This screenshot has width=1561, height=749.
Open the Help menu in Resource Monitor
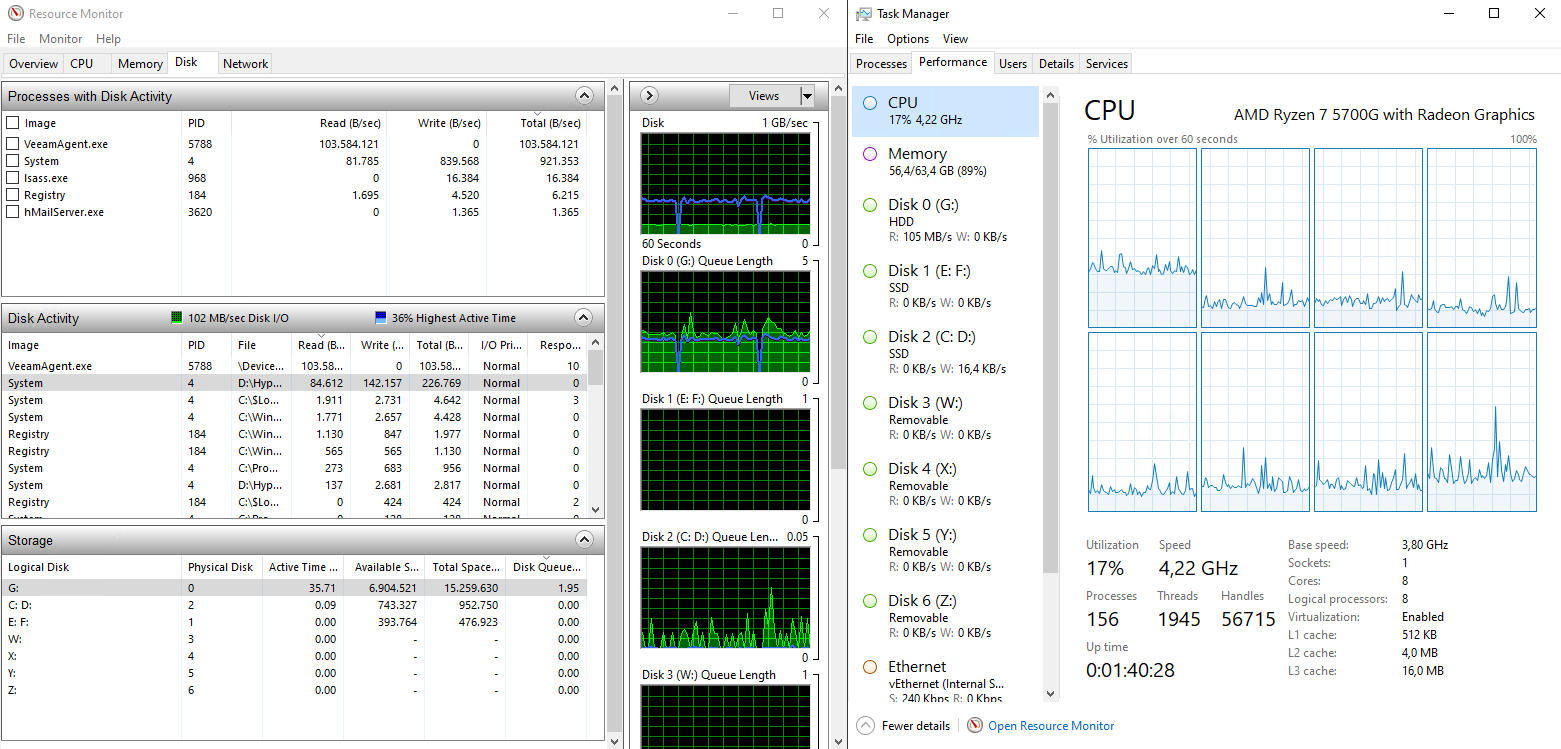pyautogui.click(x=108, y=39)
